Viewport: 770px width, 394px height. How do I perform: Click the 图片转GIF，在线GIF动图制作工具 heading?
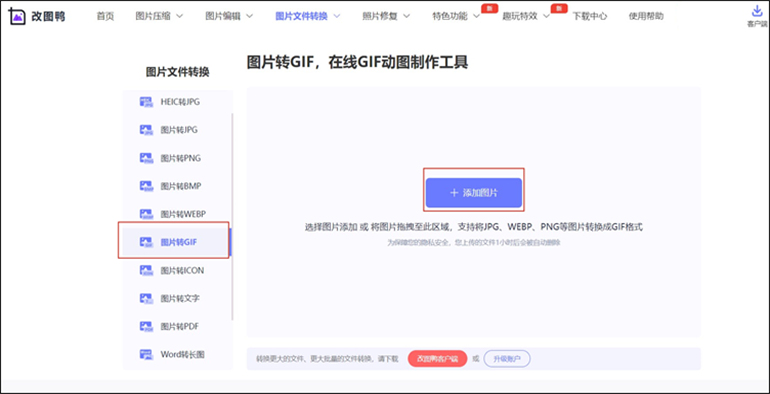click(357, 62)
